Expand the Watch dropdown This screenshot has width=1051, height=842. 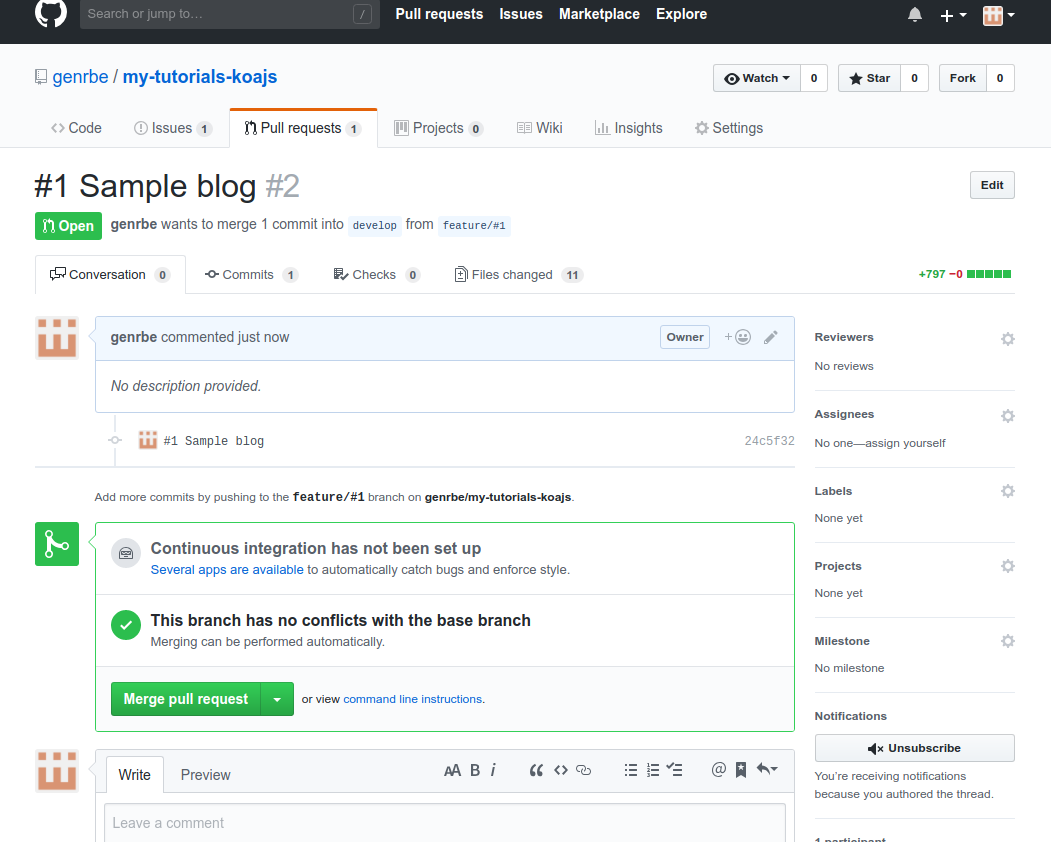[757, 78]
